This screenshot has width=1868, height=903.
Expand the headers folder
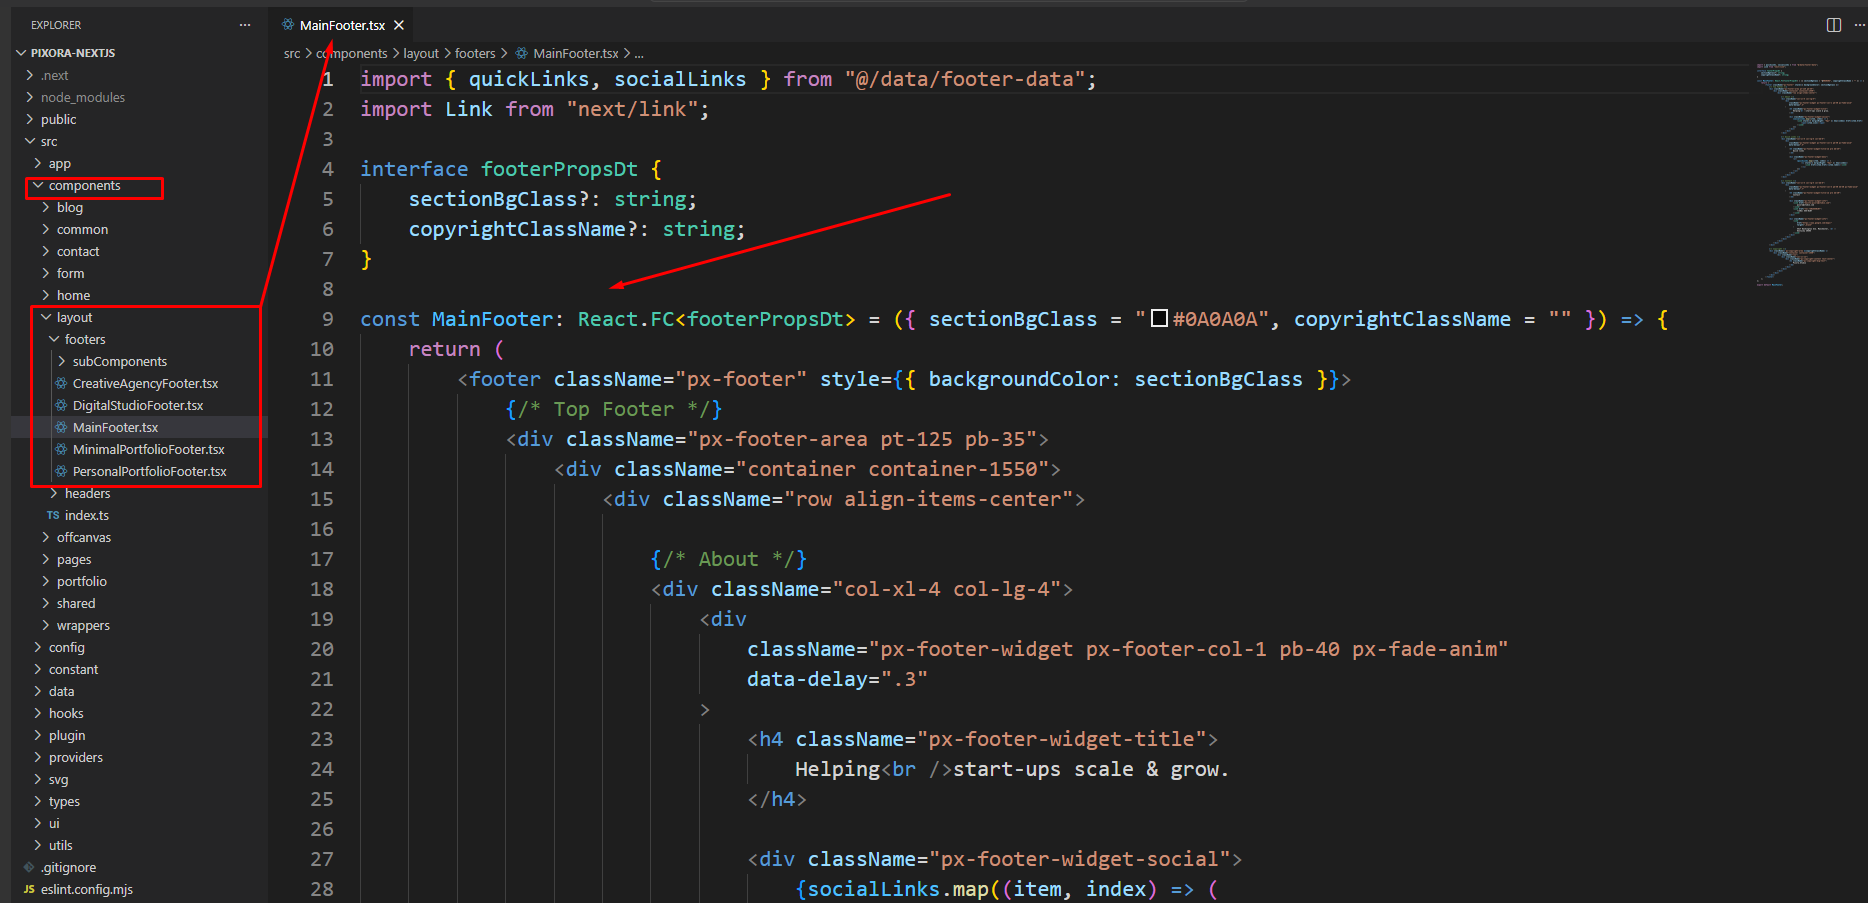click(x=54, y=494)
